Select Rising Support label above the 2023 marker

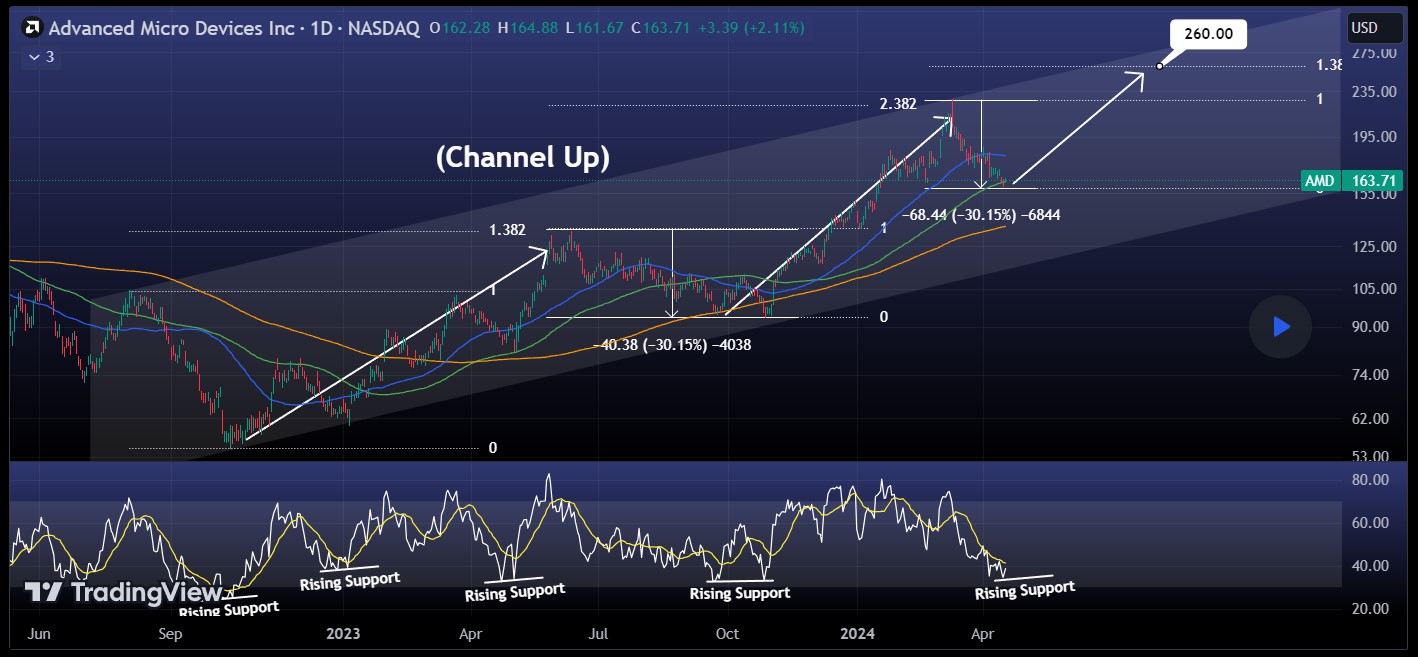350,580
